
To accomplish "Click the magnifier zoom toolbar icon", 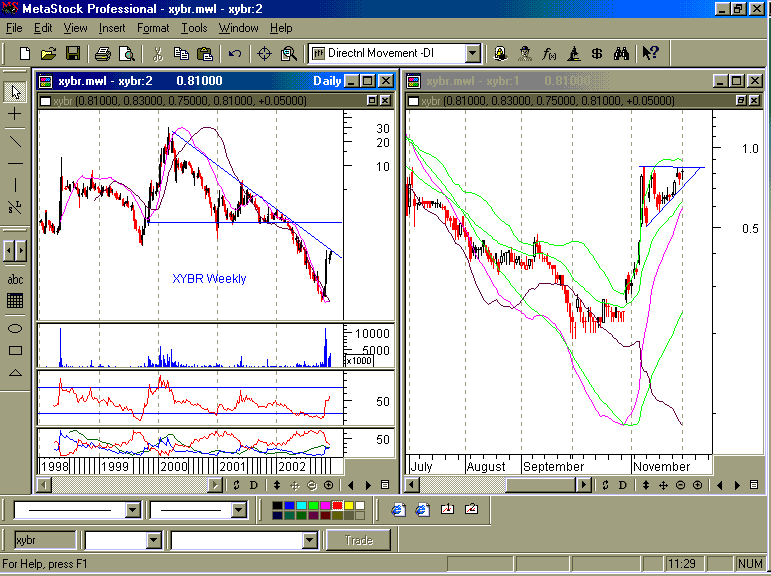I will [289, 53].
